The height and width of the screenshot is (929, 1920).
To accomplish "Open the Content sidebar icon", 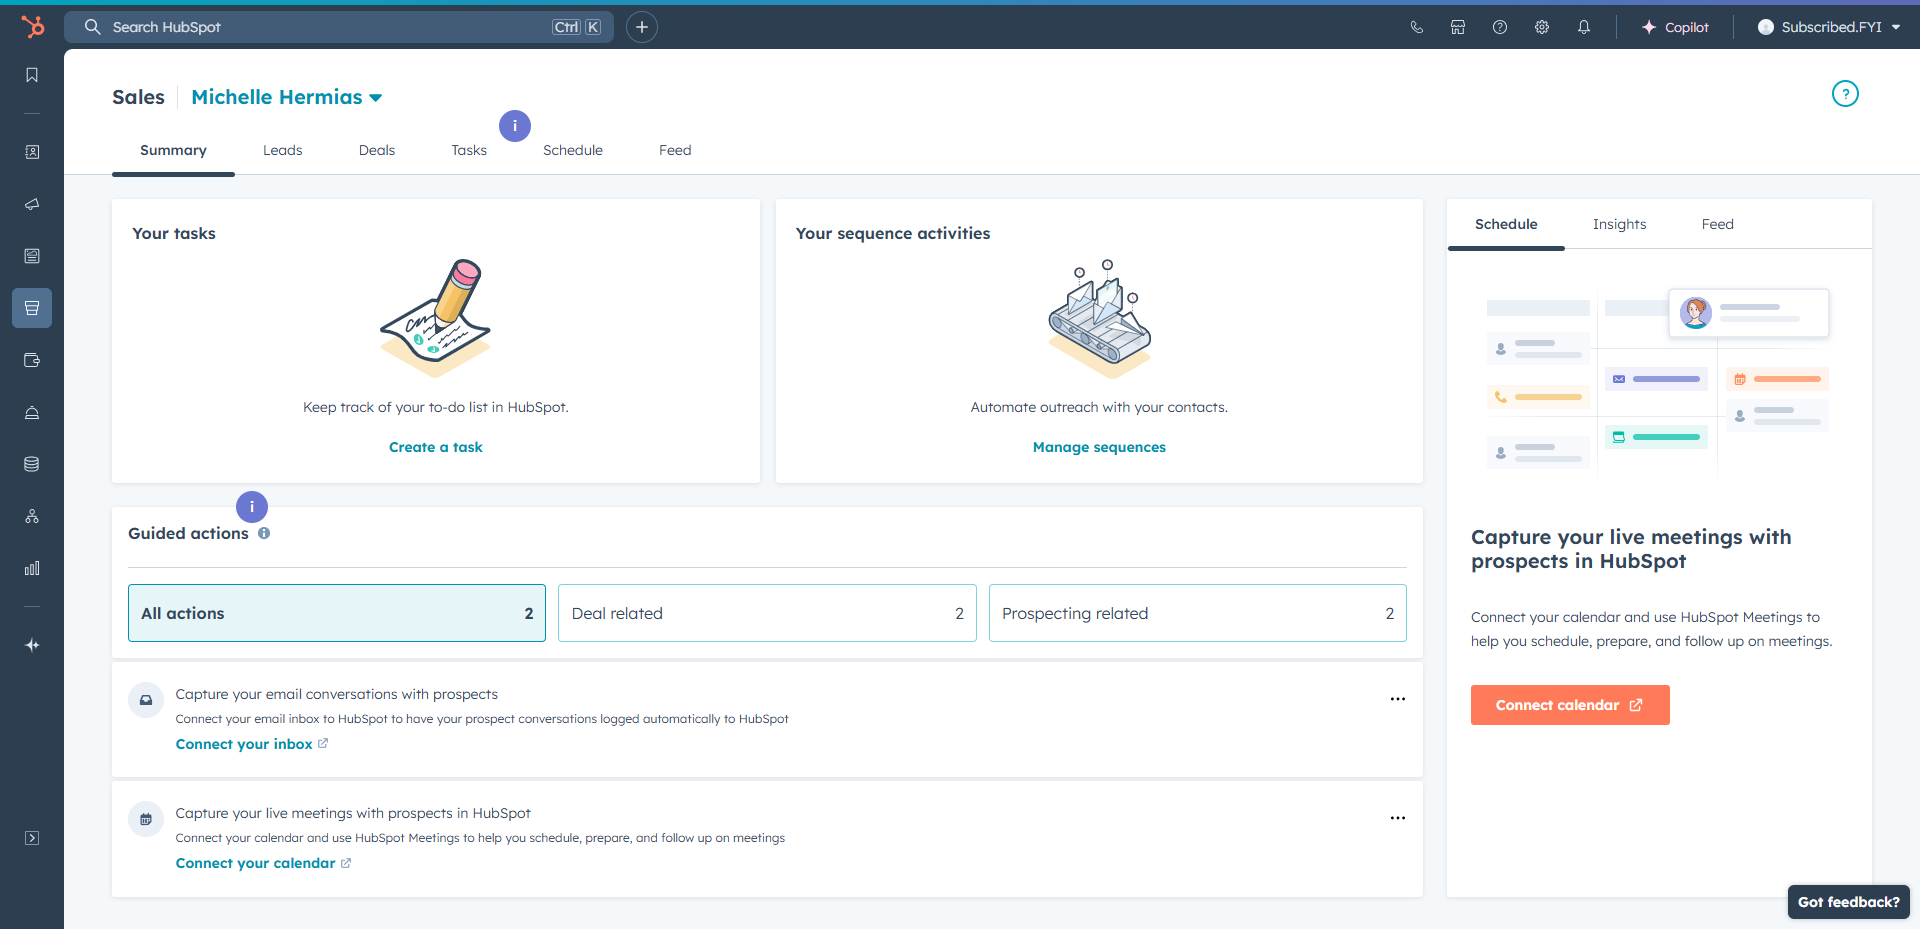I will click(32, 256).
